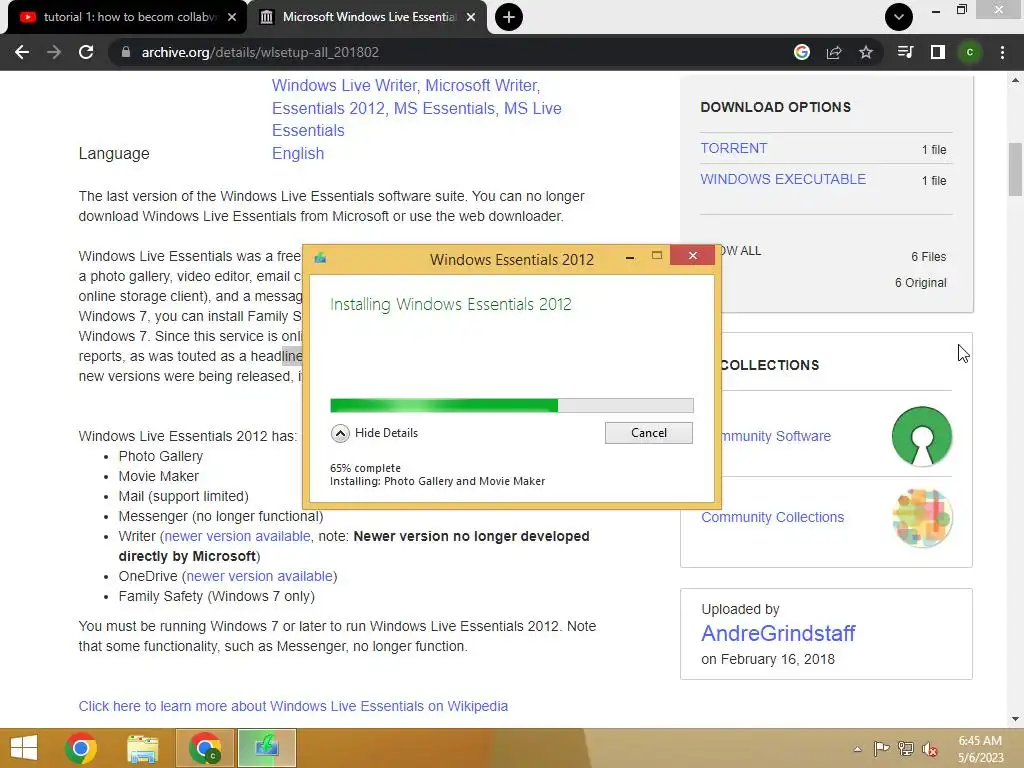Open Writer newer version available link
The width and height of the screenshot is (1024, 768).
237,536
